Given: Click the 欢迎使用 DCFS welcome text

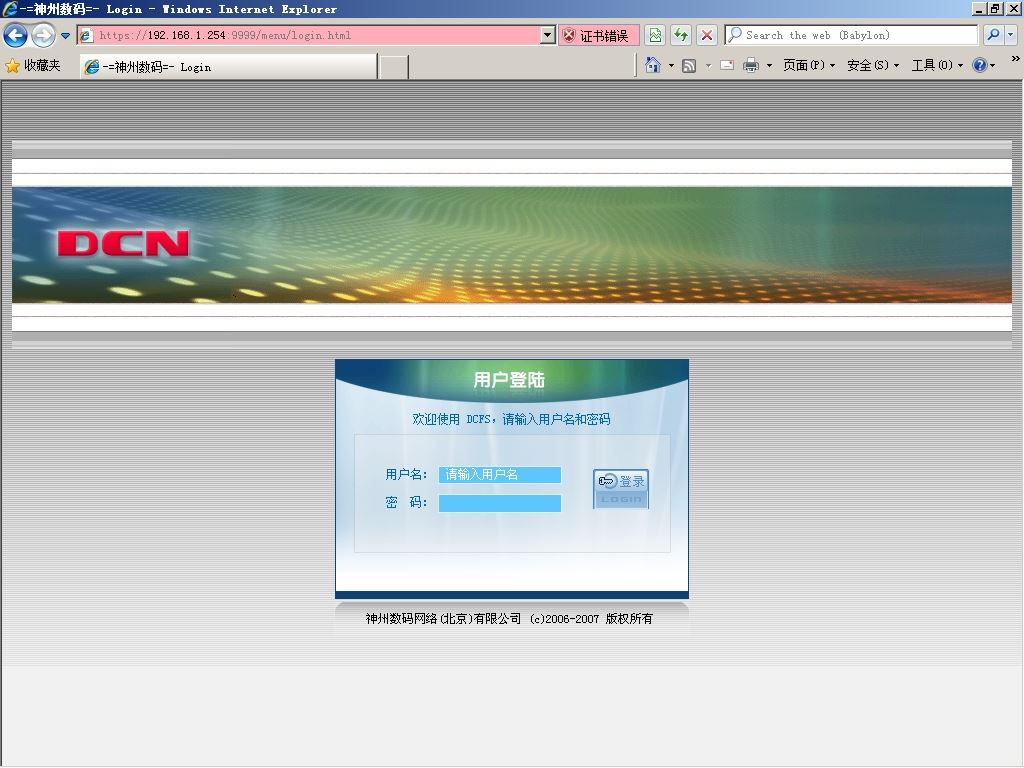Looking at the screenshot, I should point(511,419).
